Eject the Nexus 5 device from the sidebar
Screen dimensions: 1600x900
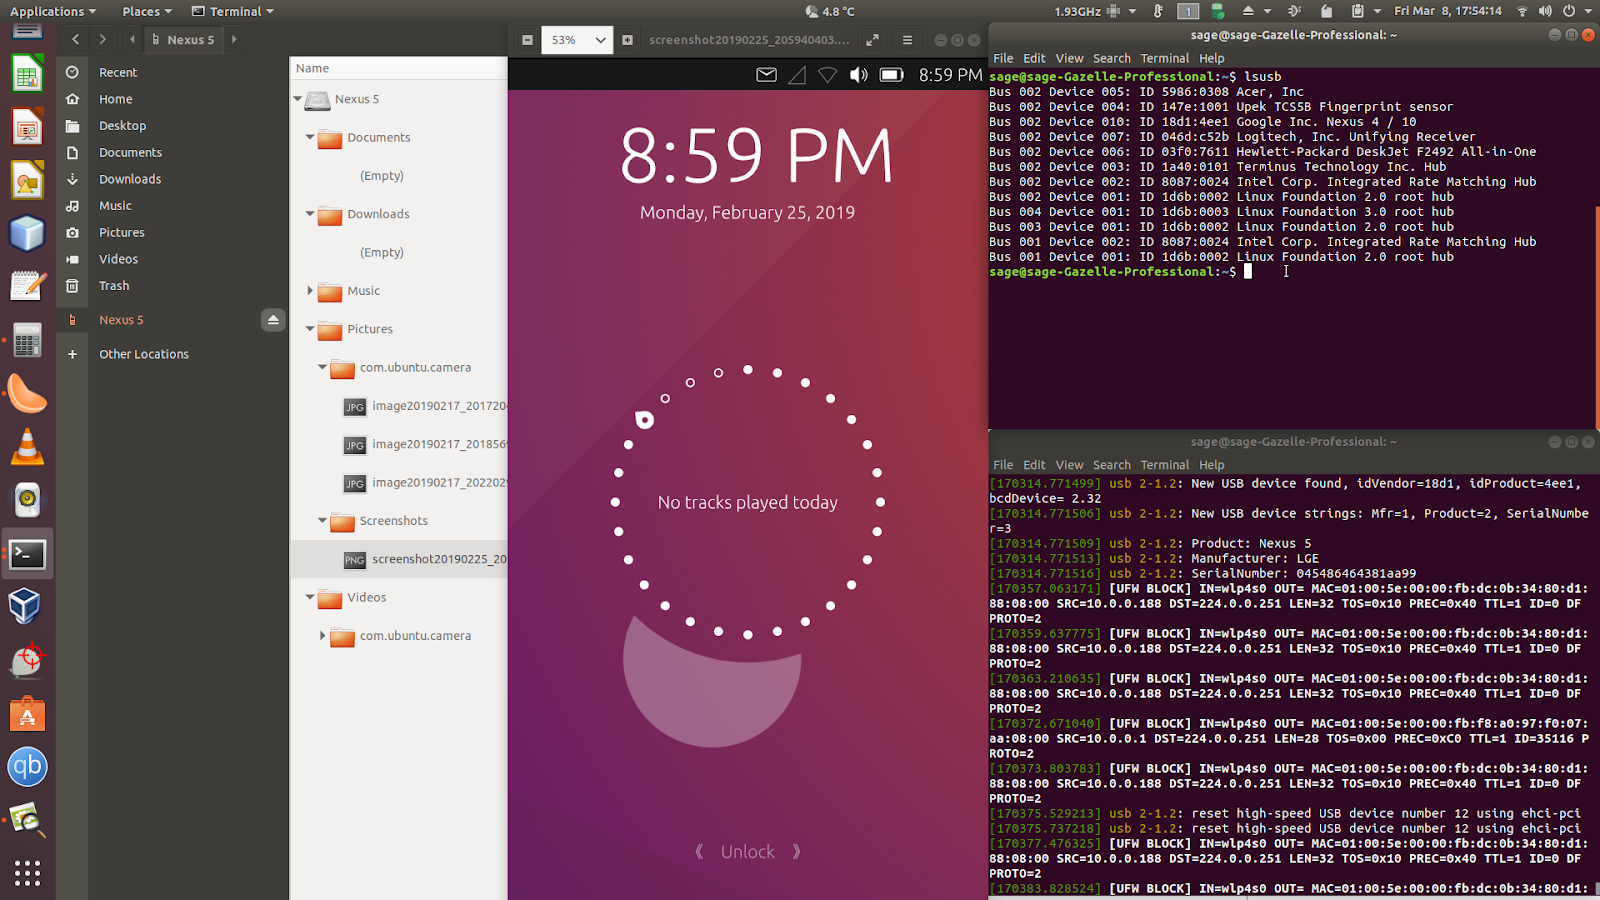point(273,319)
